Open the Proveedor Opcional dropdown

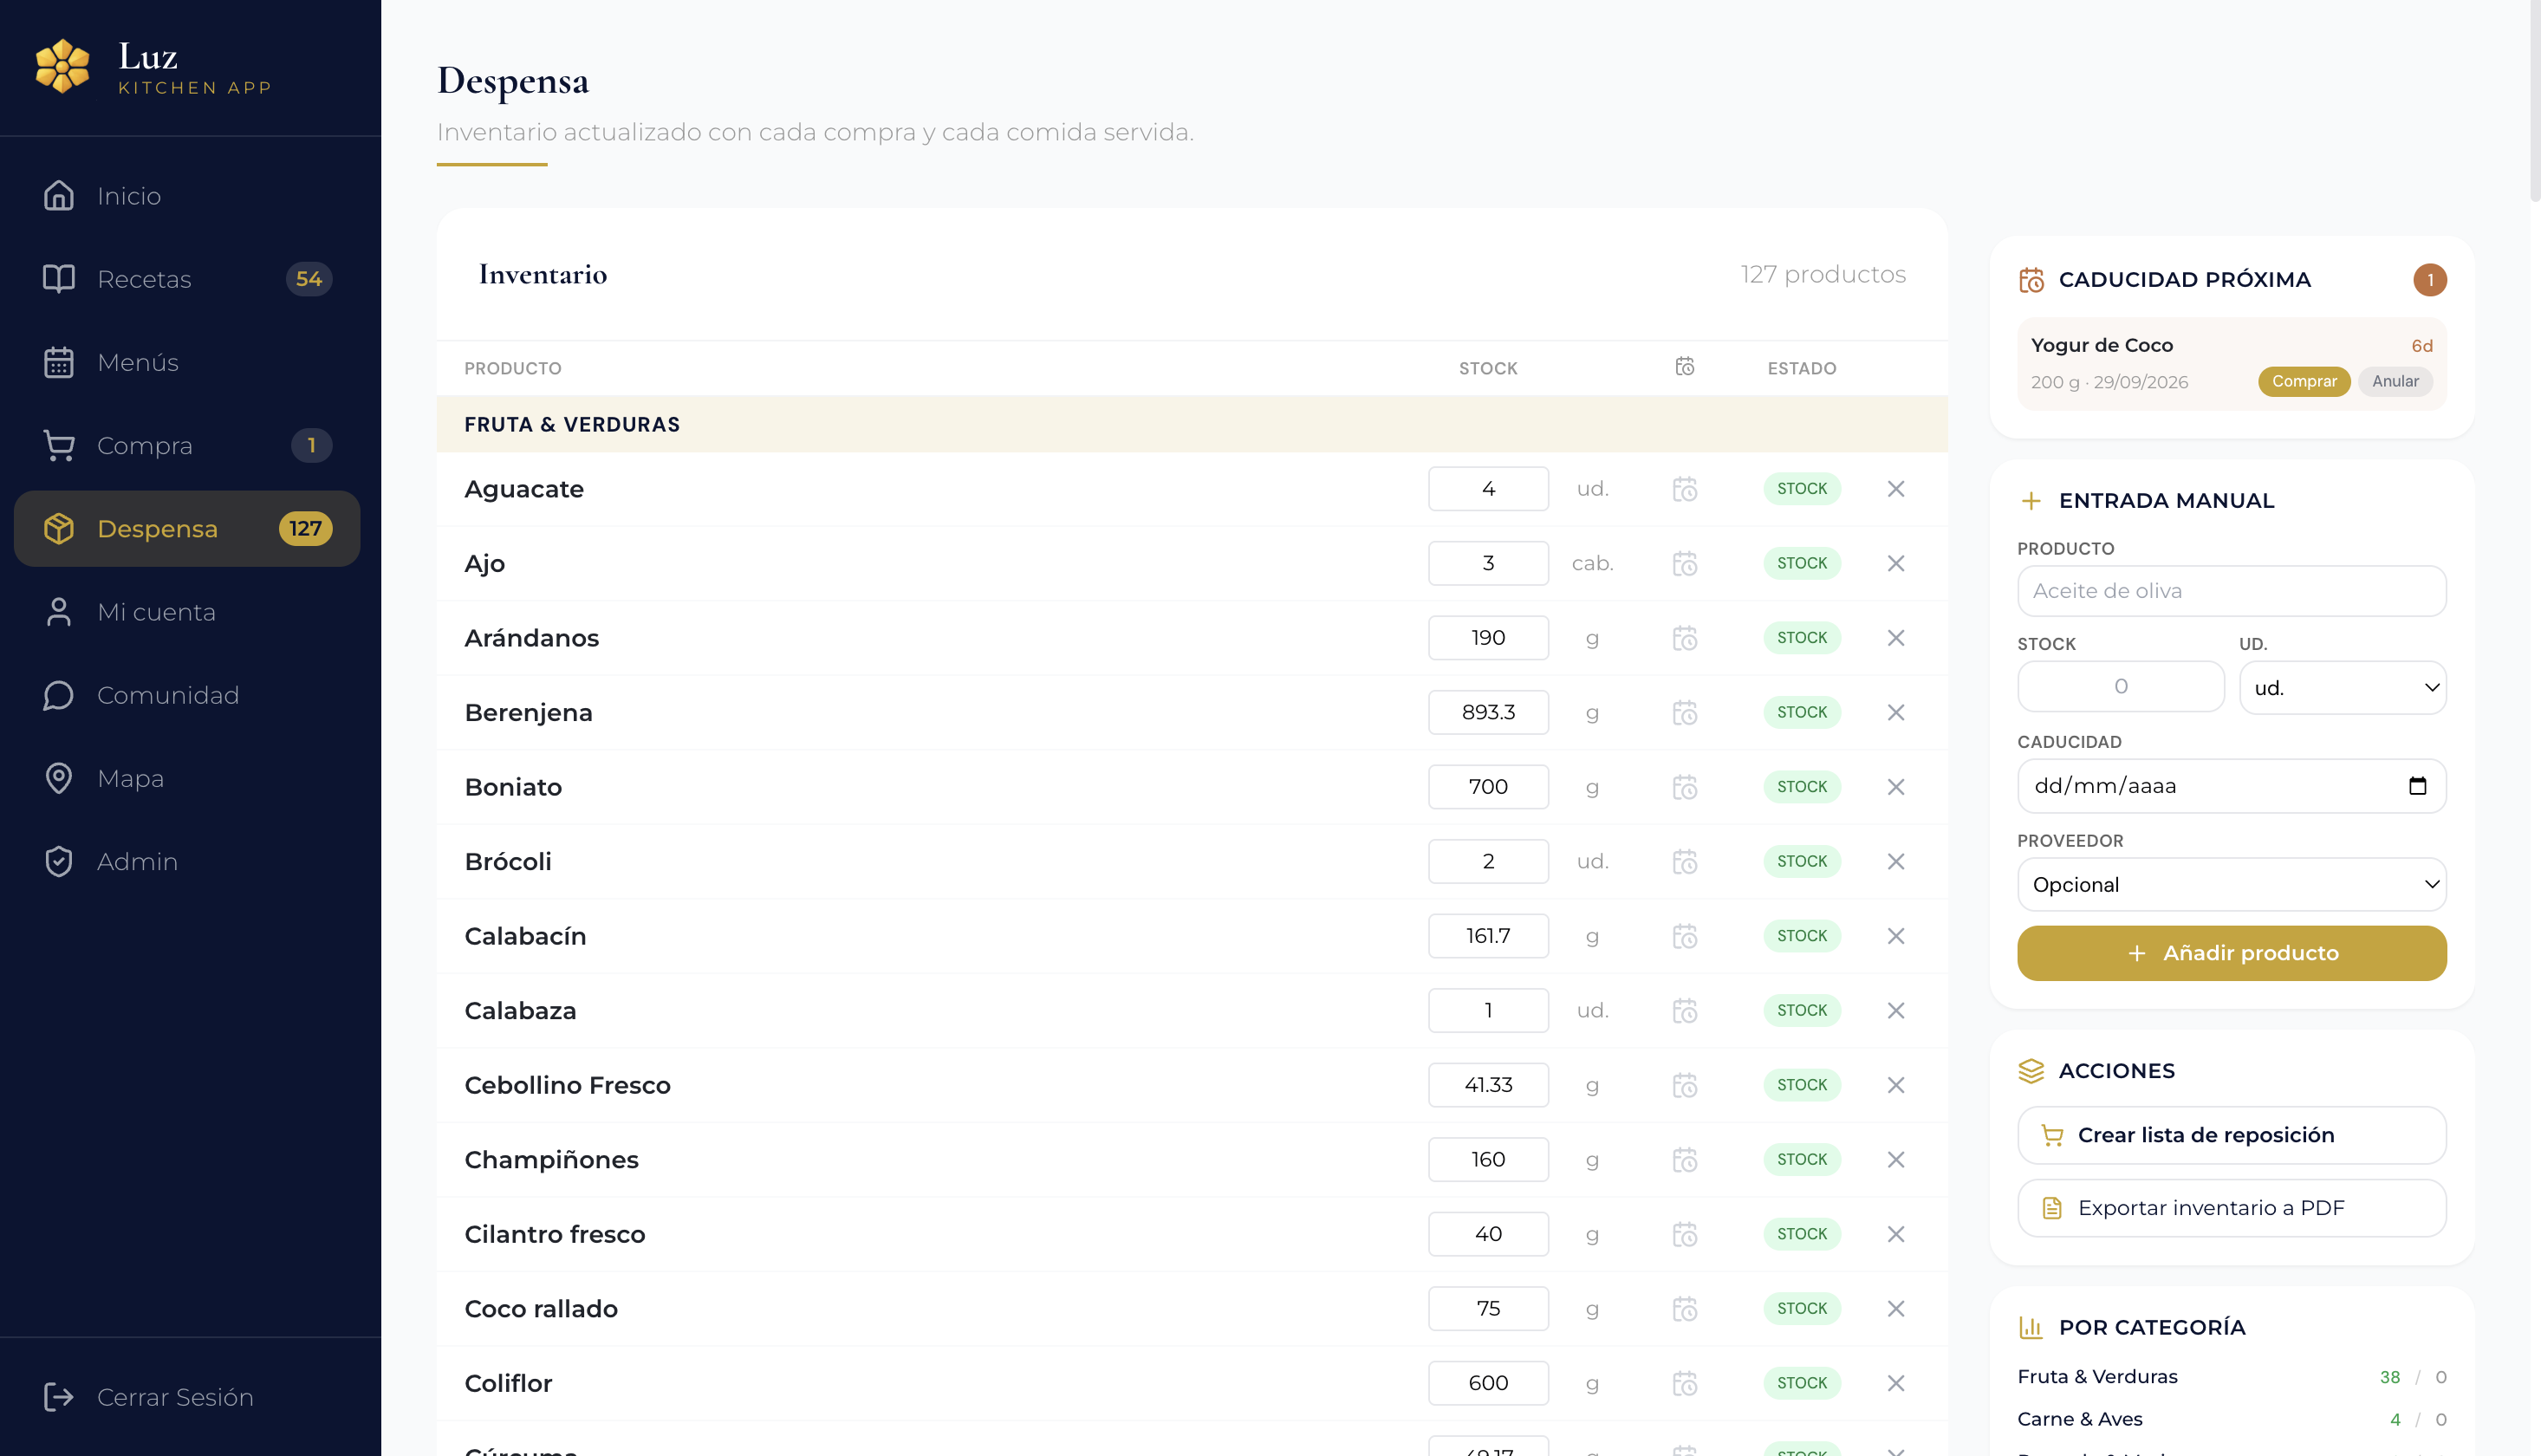pyautogui.click(x=2231, y=885)
